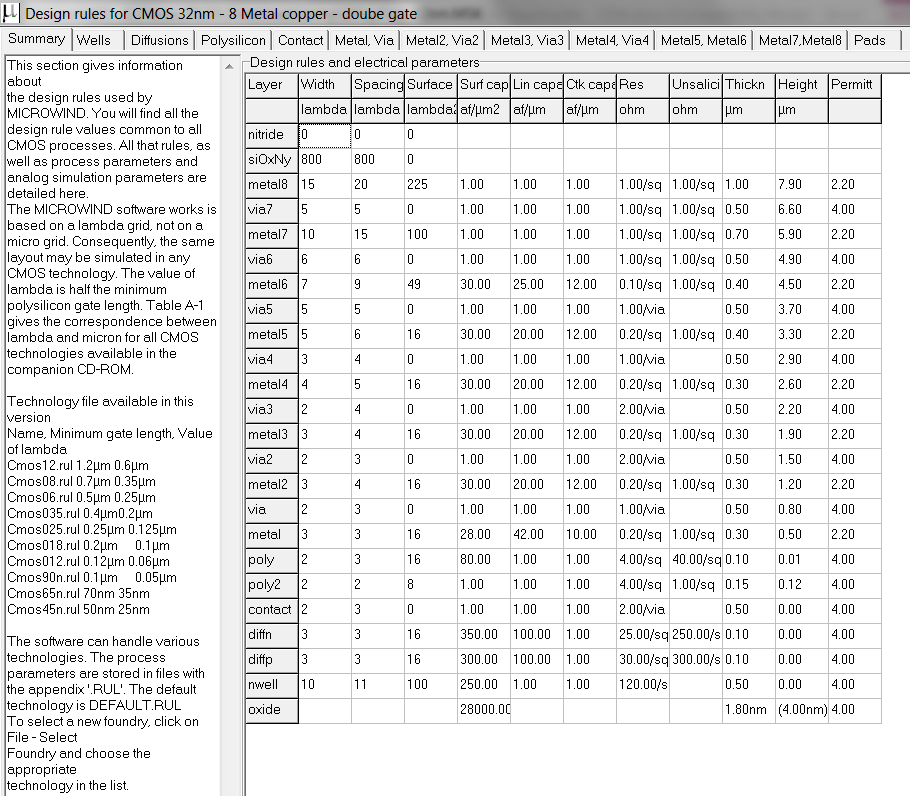
Task: Click the metal3 row header
Action: coord(272,434)
